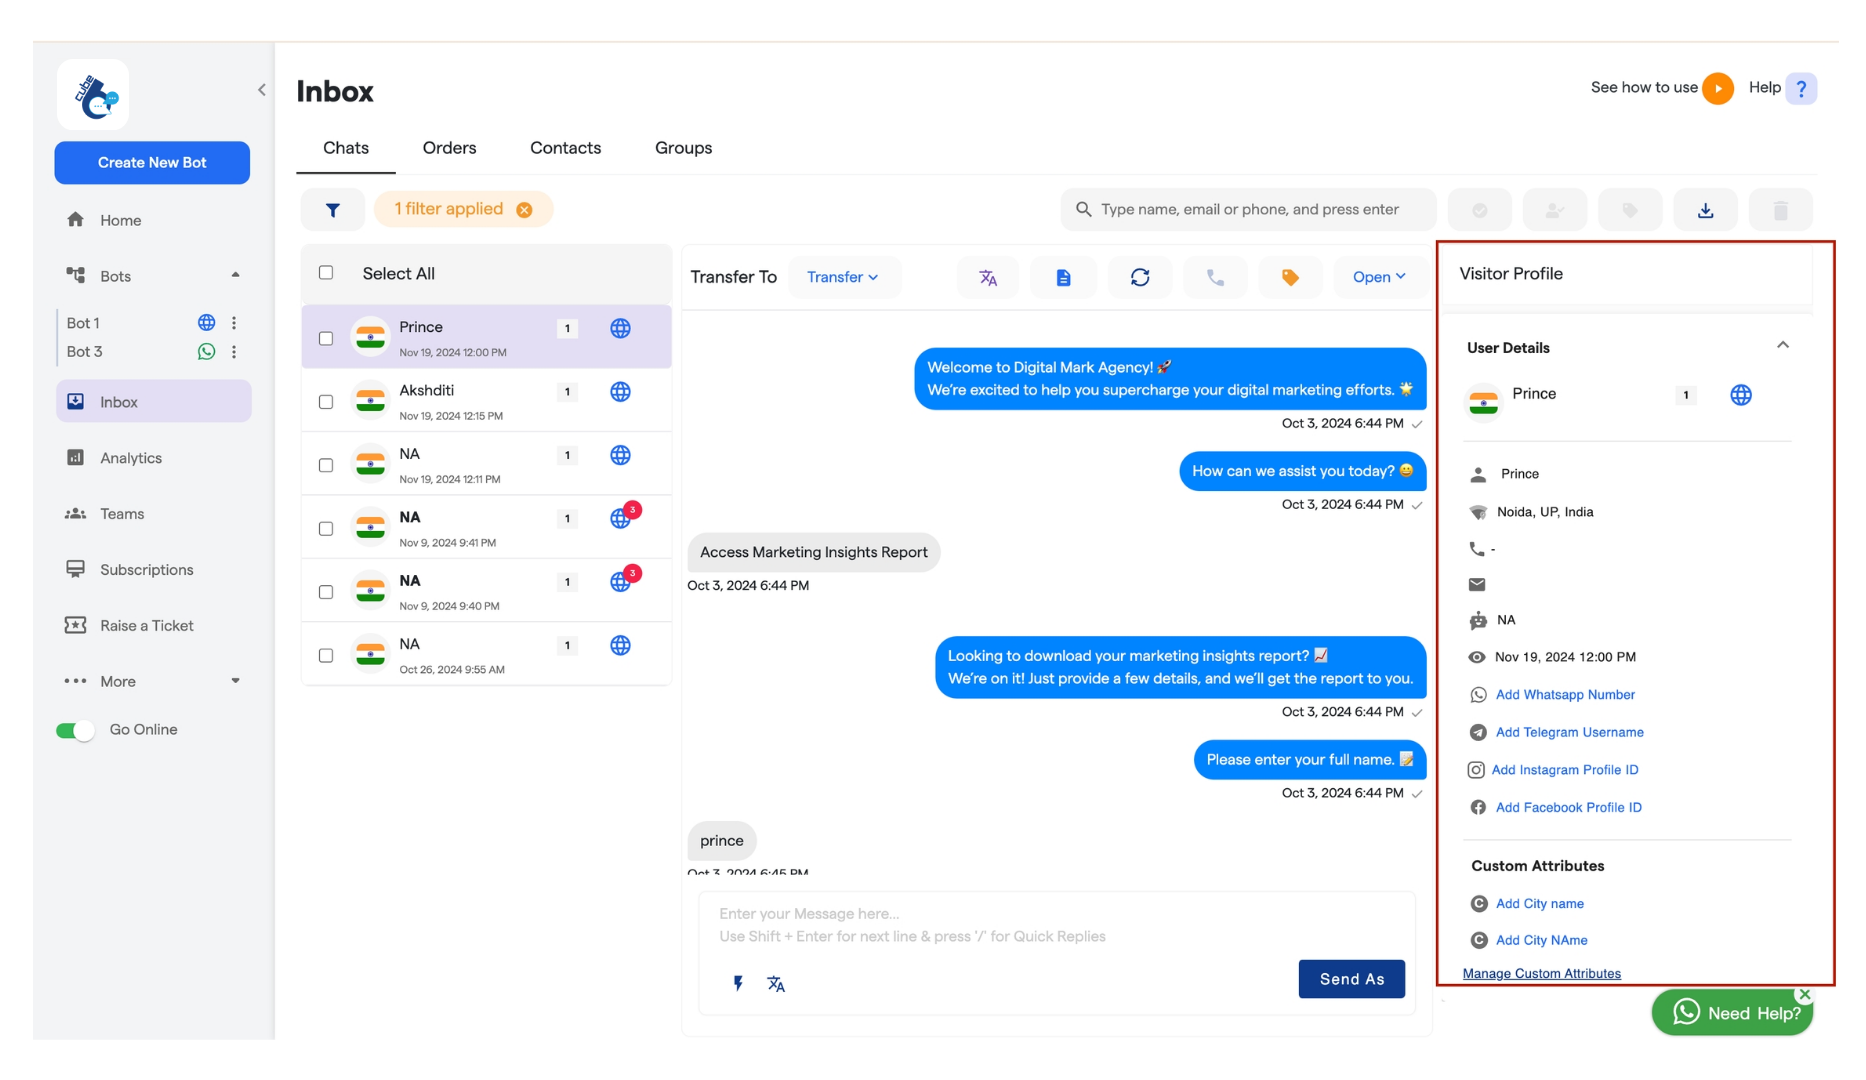Image resolution: width=1866 pixels, height=1080 pixels.
Task: Click the Add Facebook Profile ID link
Action: (x=1568, y=808)
